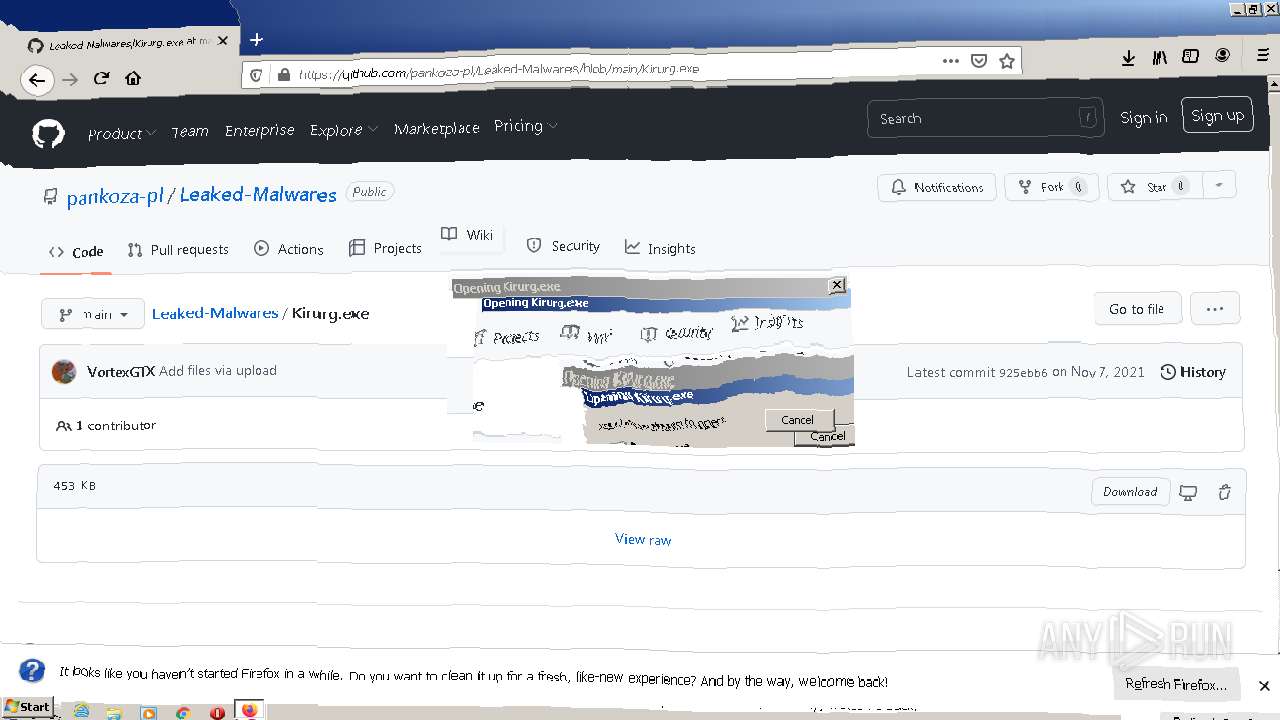This screenshot has height=720, width=1280.
Task: Switch to the Insights tab
Action: click(x=660, y=248)
